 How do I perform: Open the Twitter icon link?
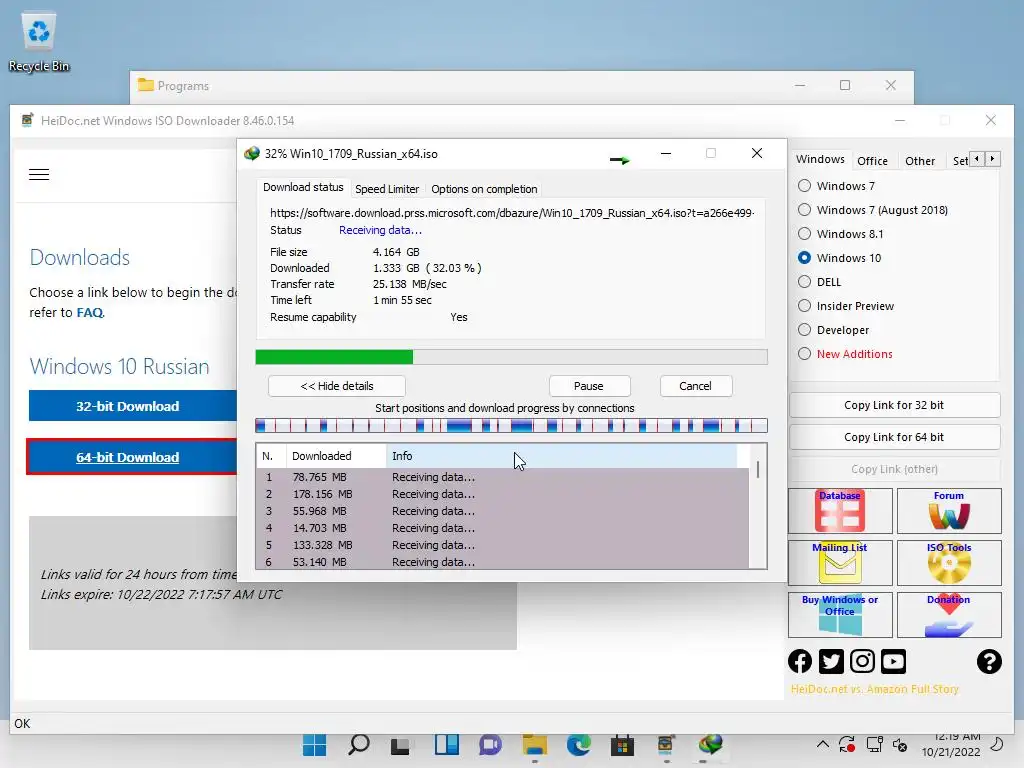[x=831, y=662]
